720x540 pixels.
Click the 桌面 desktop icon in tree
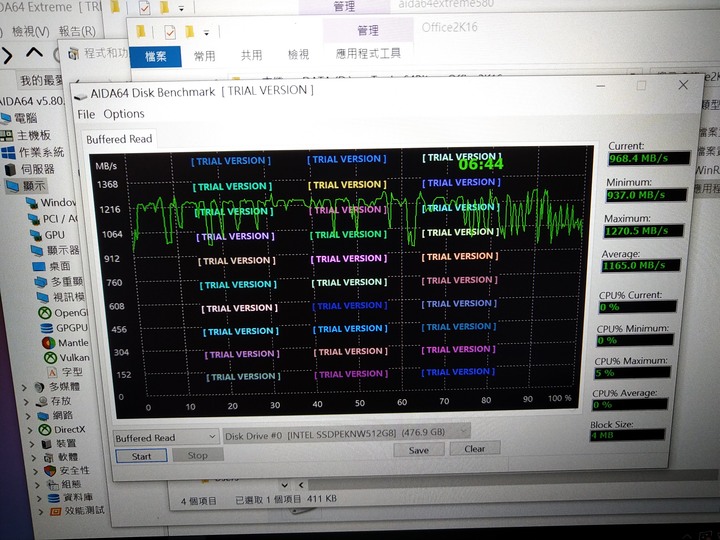[39, 266]
